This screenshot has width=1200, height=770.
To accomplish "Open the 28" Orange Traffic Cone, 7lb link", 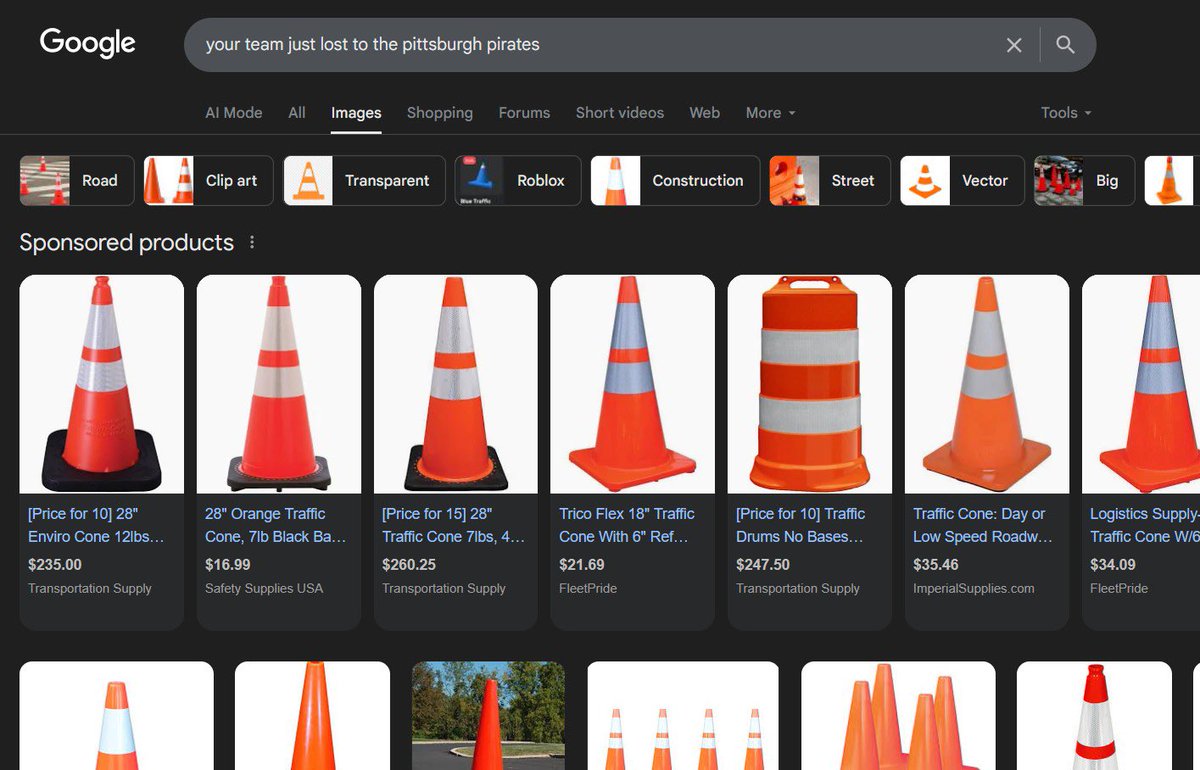I will [275, 525].
